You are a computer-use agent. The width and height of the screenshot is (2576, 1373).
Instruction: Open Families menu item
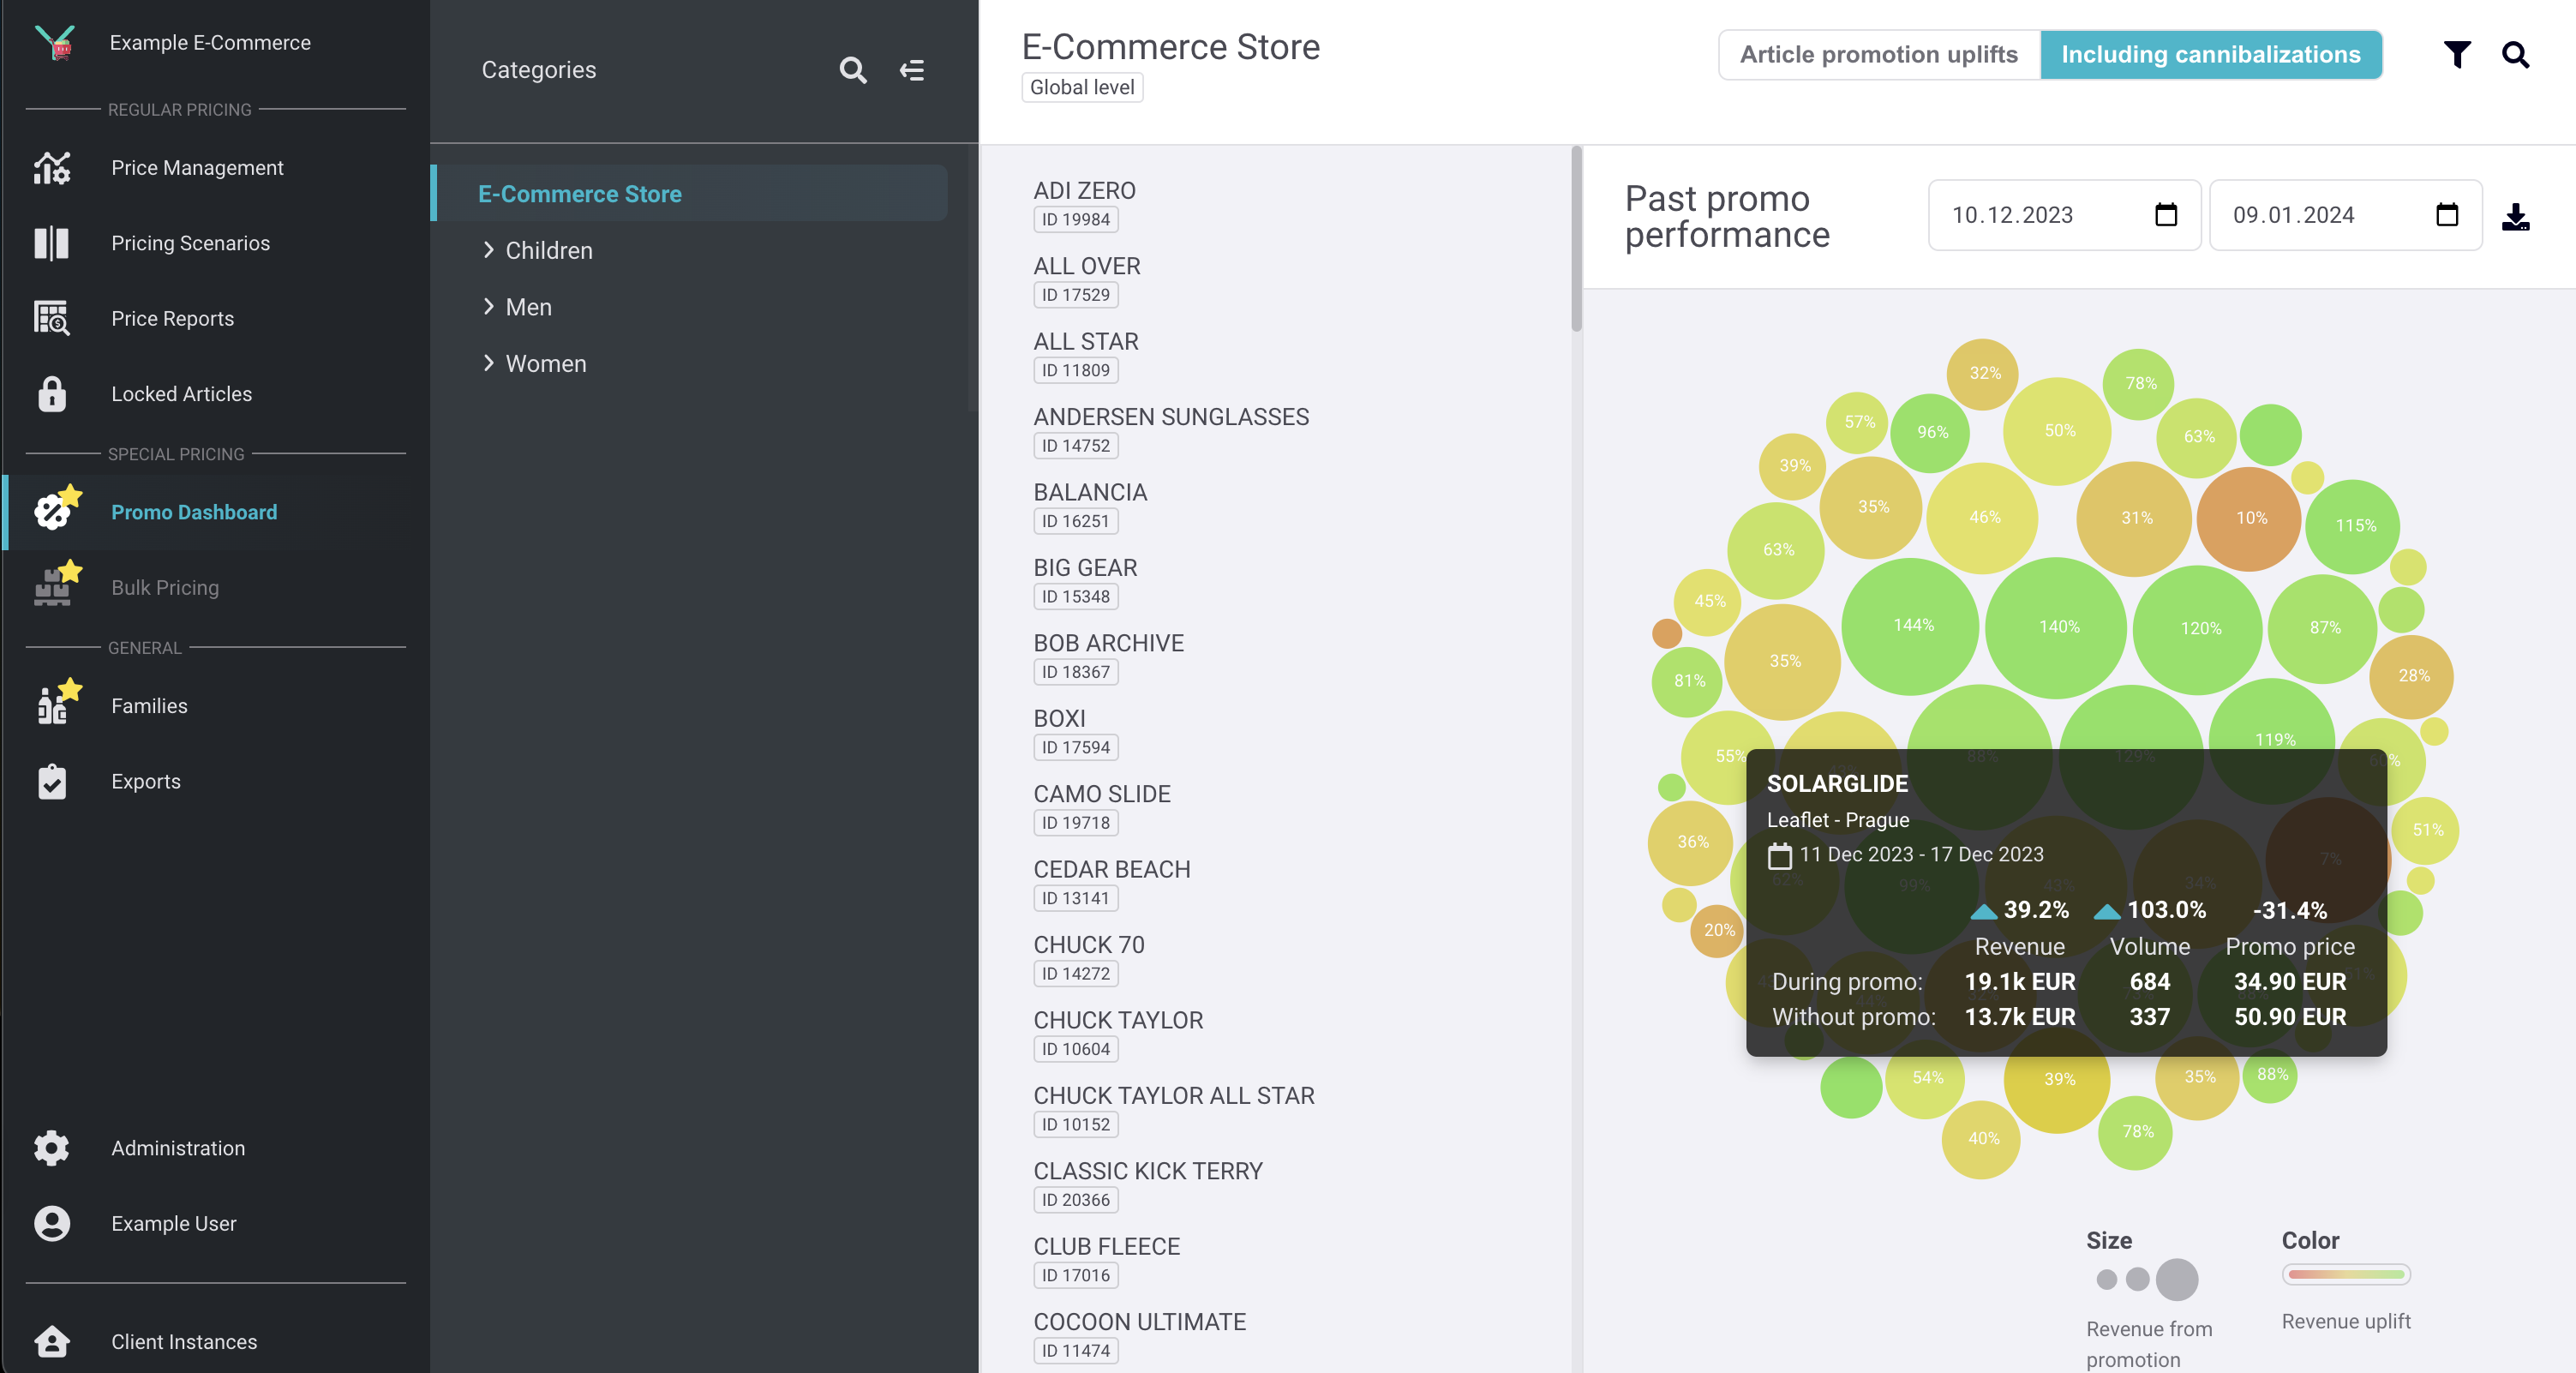149,705
